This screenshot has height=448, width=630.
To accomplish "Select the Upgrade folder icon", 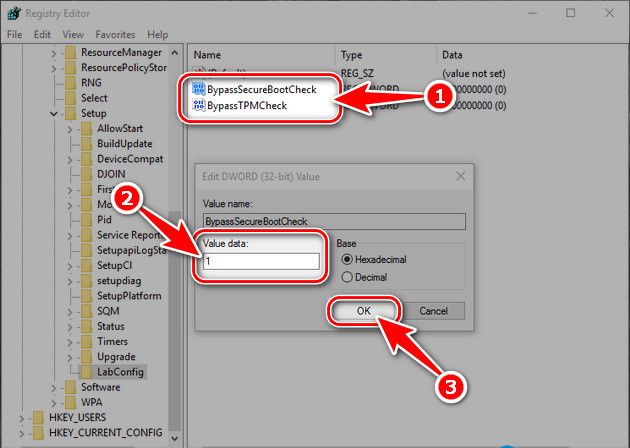I will tap(87, 357).
